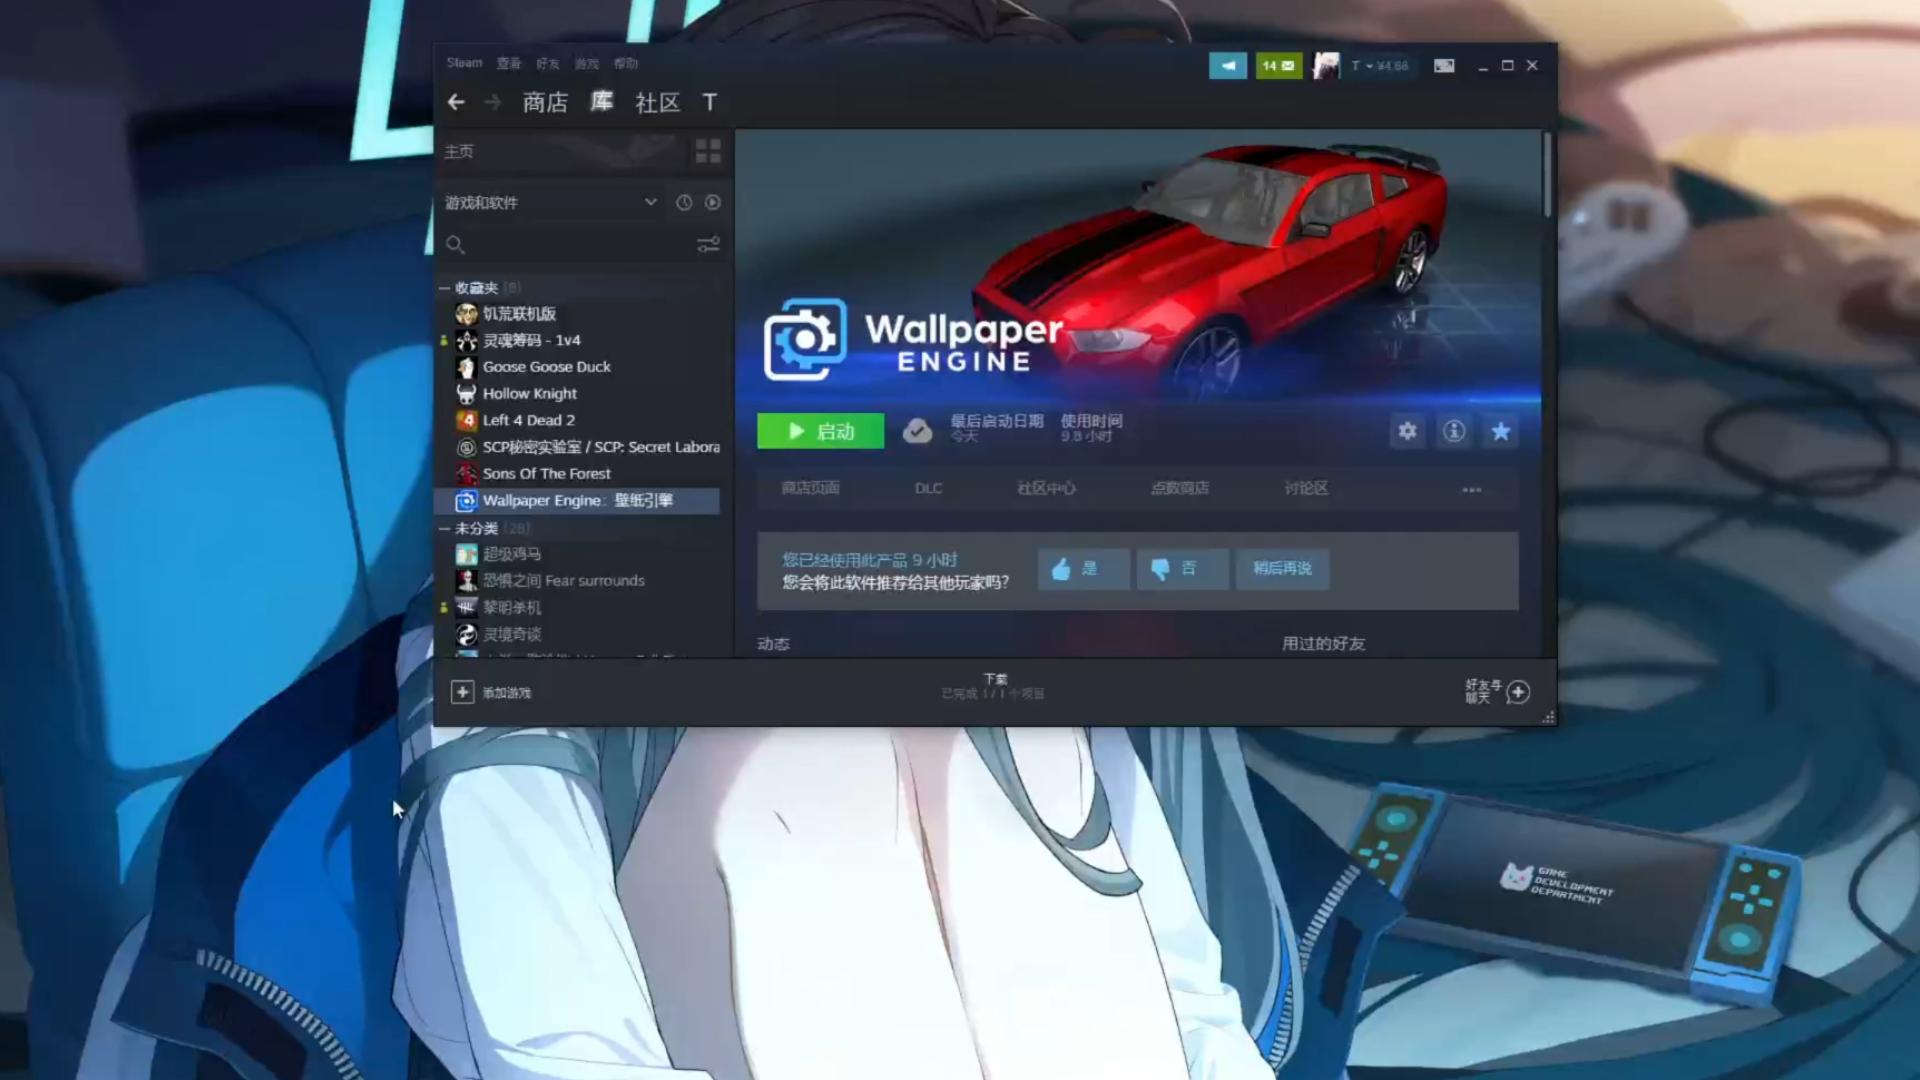Open the 讨论区 link
Viewport: 1920px width, 1080px height.
coord(1306,488)
